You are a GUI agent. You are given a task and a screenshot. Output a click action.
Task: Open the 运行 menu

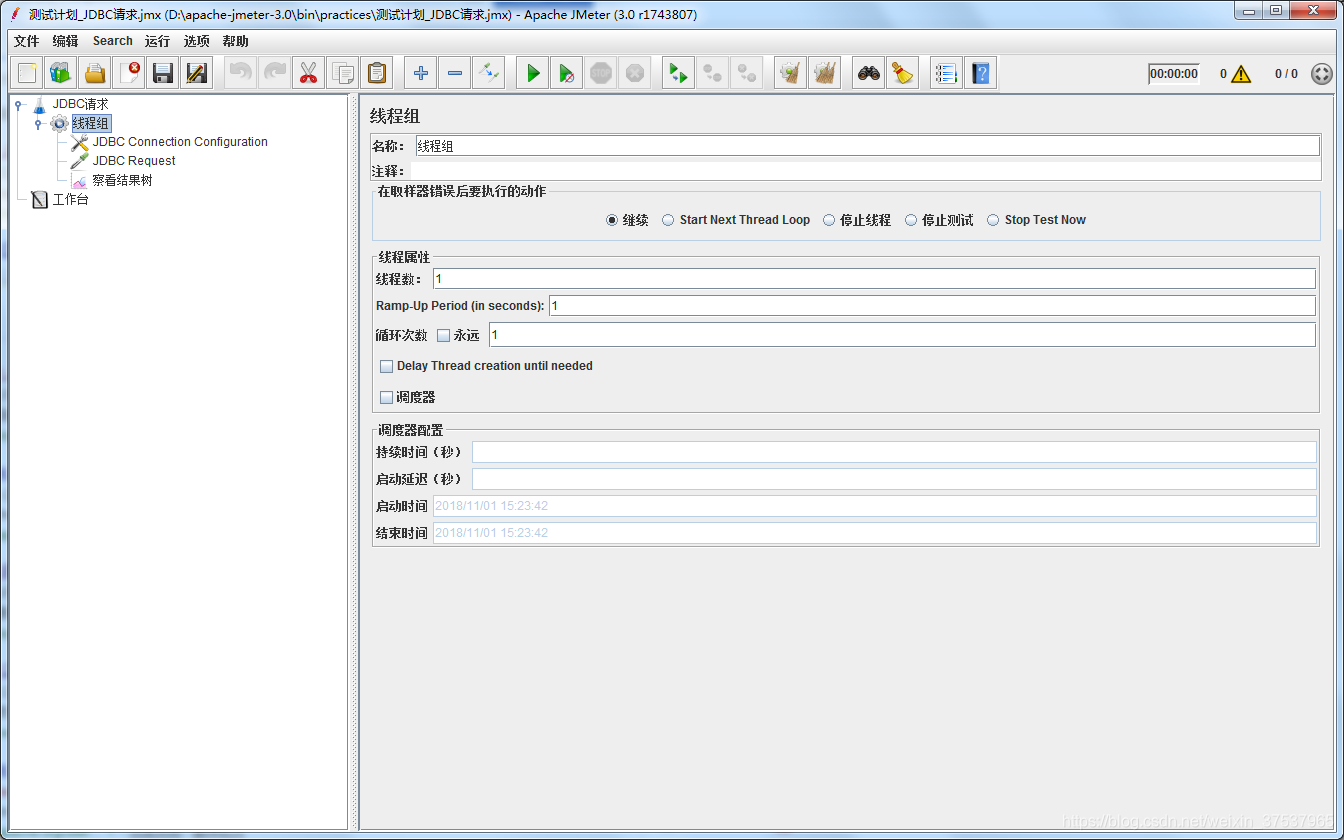pos(157,41)
